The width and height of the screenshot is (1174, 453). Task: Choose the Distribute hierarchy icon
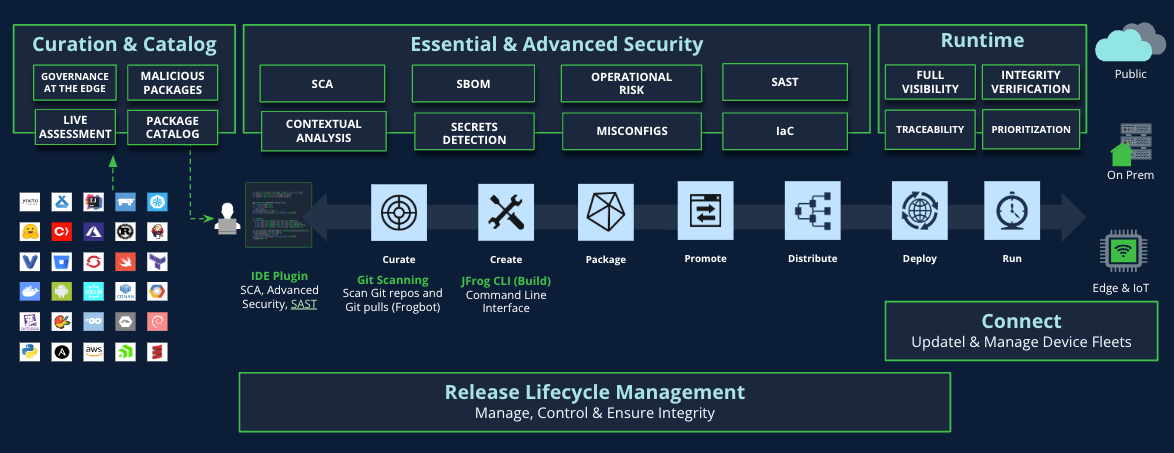pos(812,212)
